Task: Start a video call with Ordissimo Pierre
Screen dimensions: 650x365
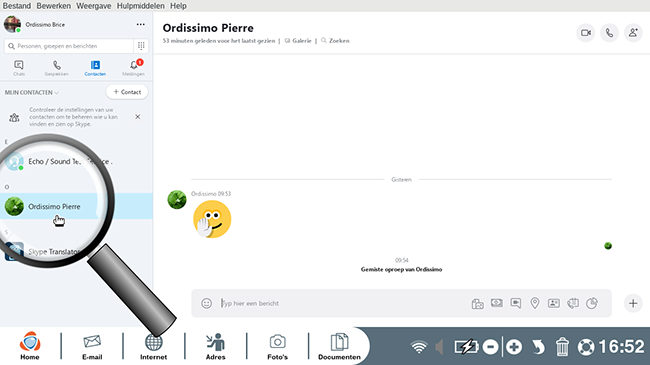Action: (586, 33)
